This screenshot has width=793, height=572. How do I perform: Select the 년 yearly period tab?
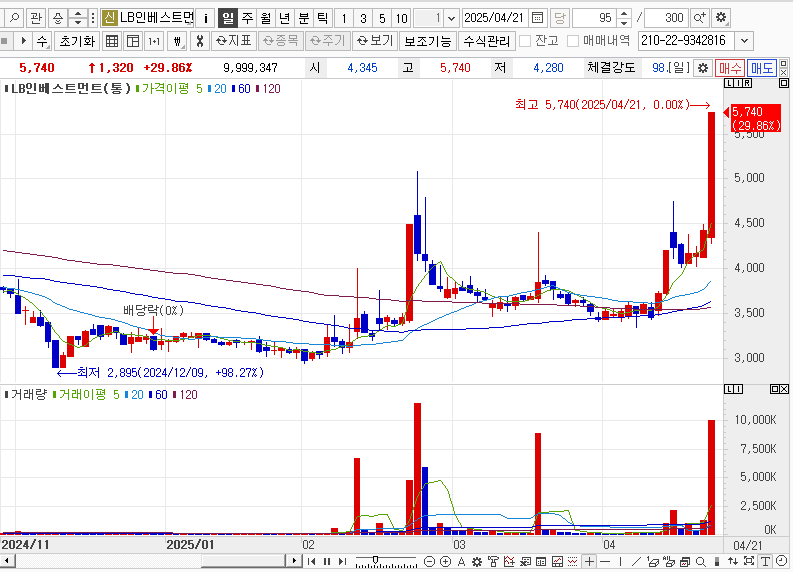pyautogui.click(x=285, y=18)
